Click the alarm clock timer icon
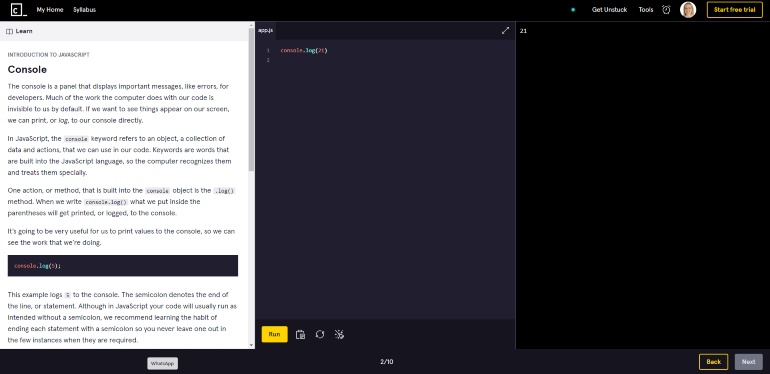Viewport: 770px width, 374px height. (666, 10)
